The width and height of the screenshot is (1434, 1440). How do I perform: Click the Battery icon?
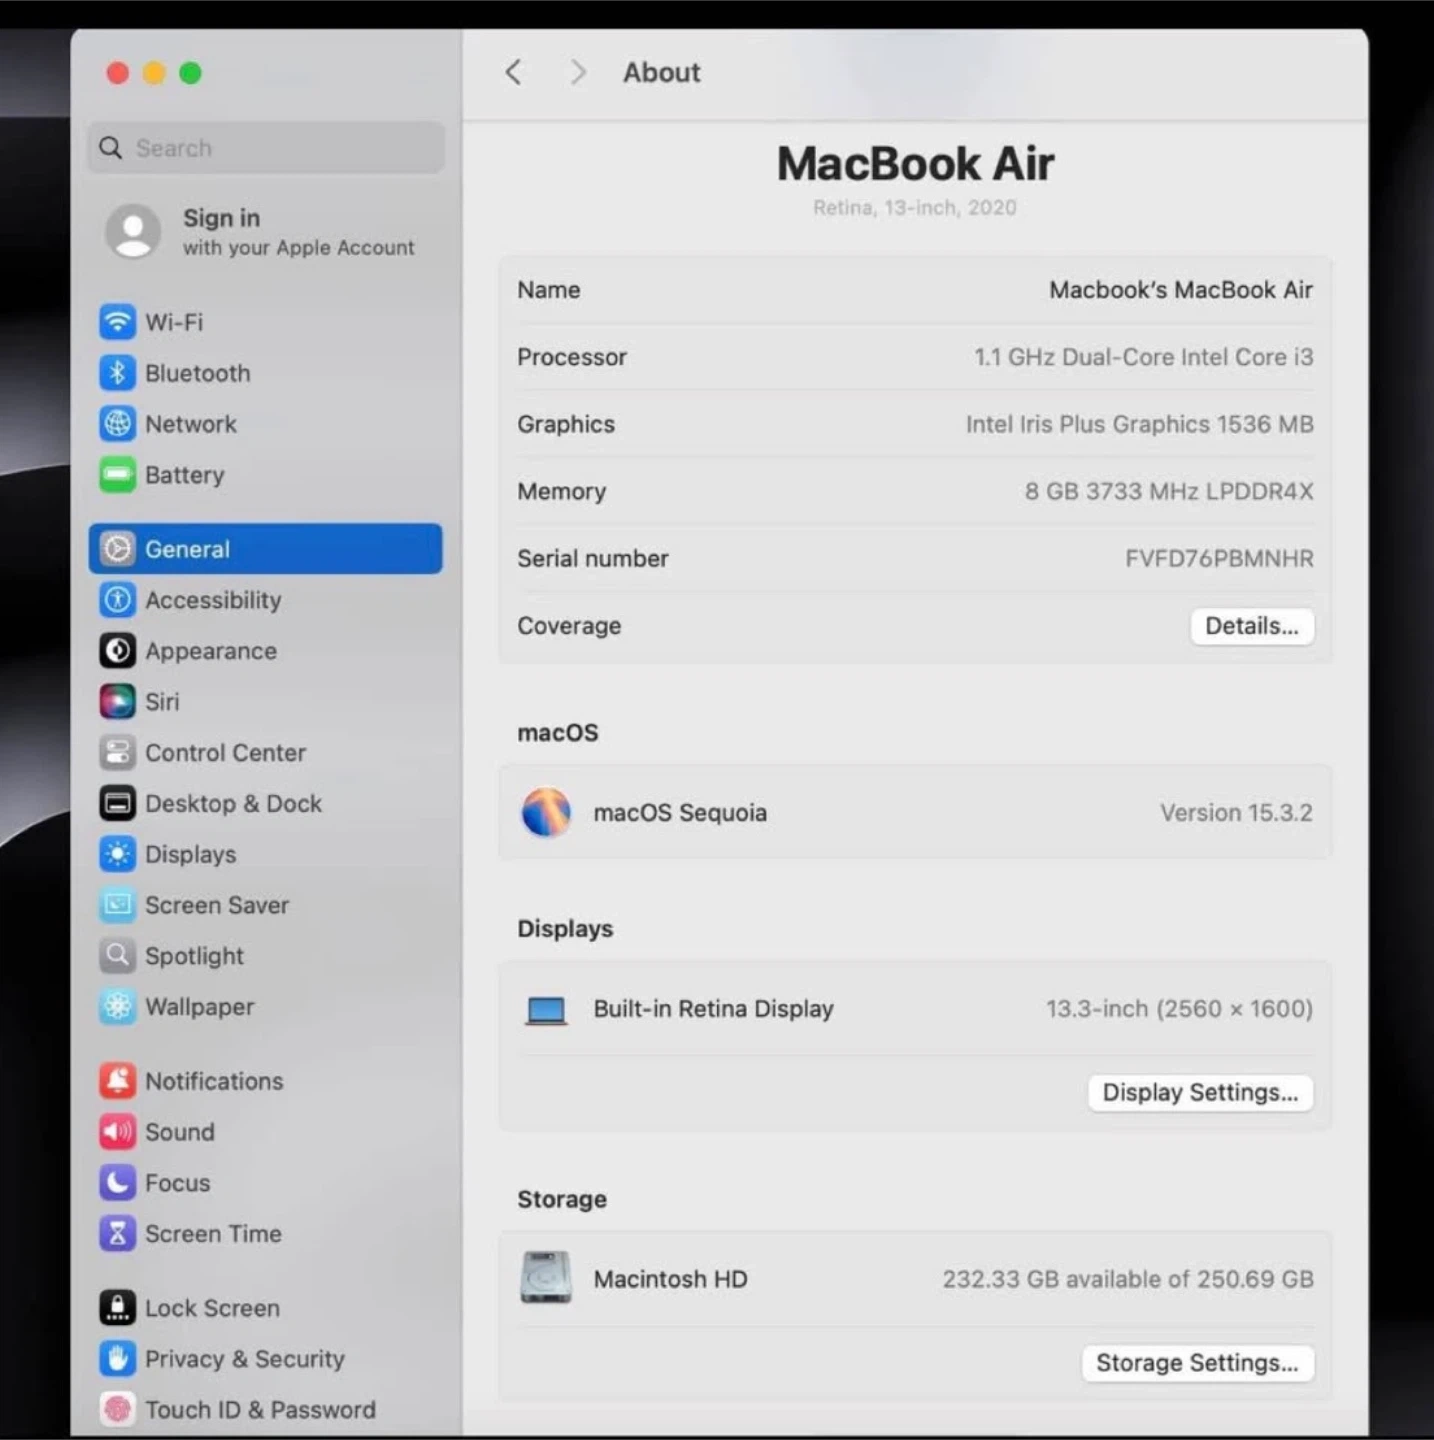[117, 475]
